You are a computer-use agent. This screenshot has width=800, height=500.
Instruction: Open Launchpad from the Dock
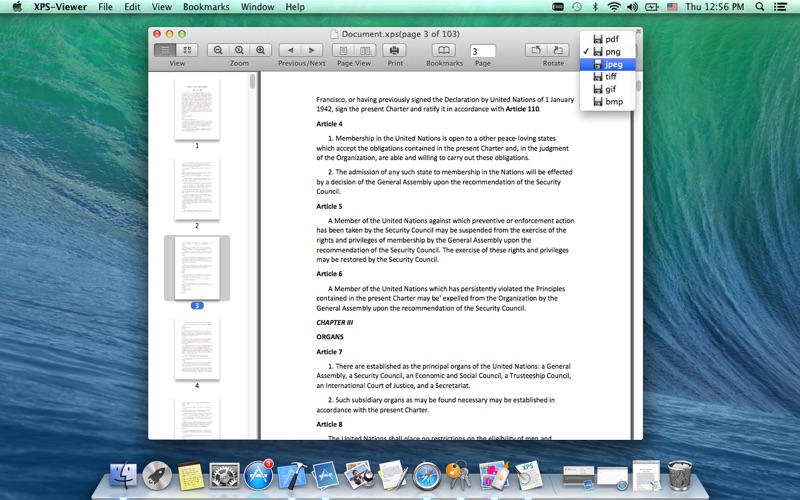[x=157, y=476]
